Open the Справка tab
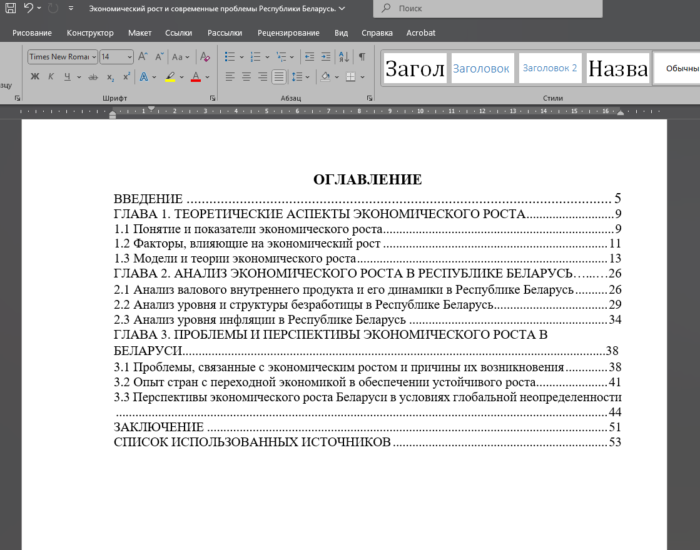This screenshot has width=700, height=550. coord(377,33)
